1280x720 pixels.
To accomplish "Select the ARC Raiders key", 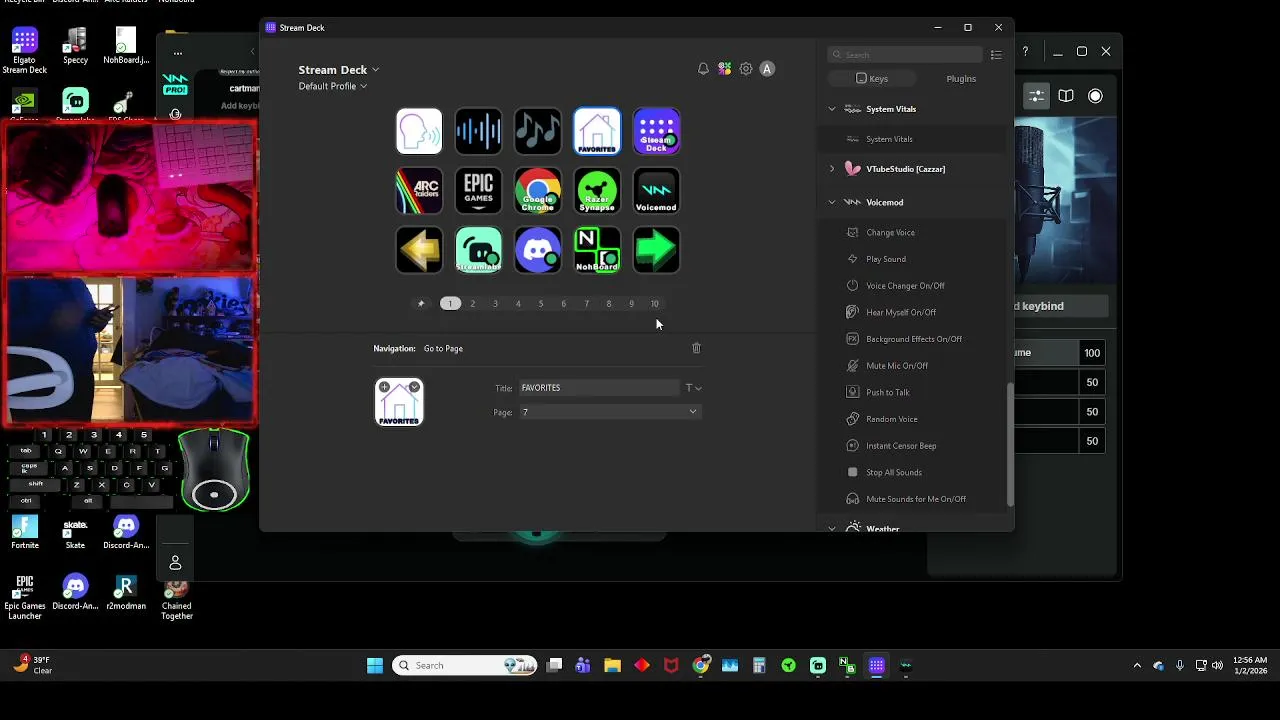I will tap(419, 191).
